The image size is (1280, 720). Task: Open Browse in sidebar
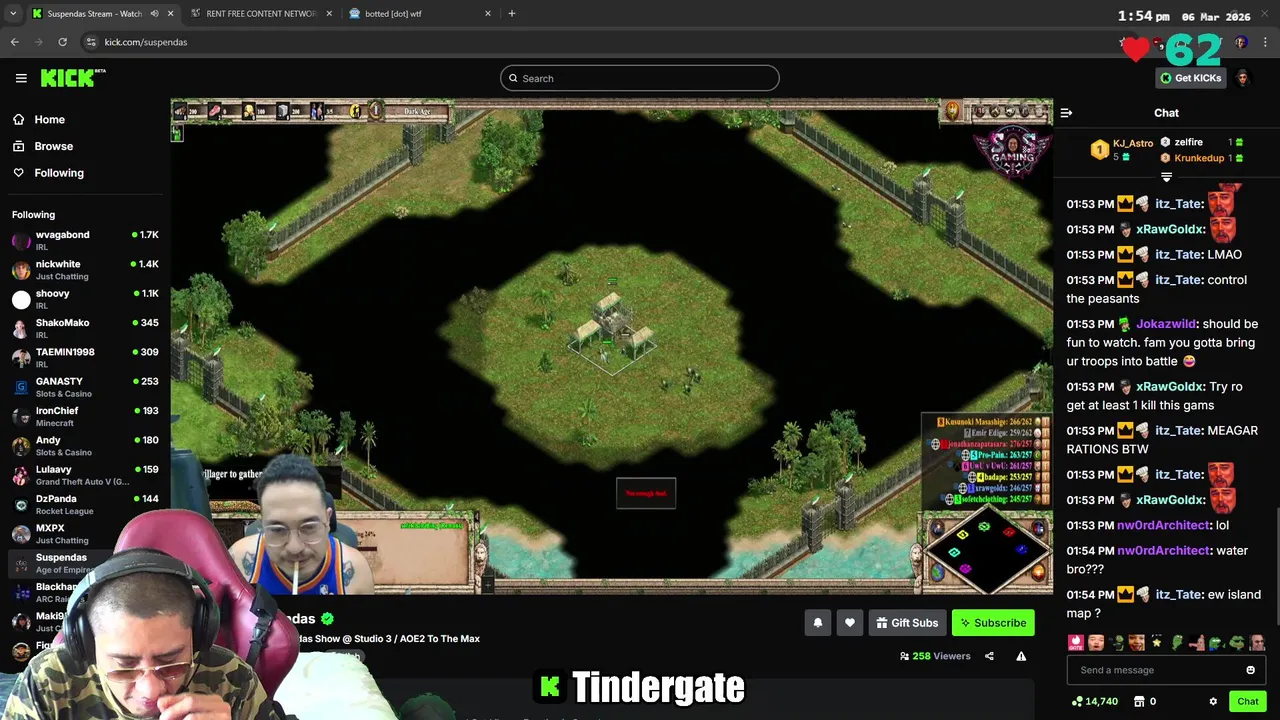point(44,146)
